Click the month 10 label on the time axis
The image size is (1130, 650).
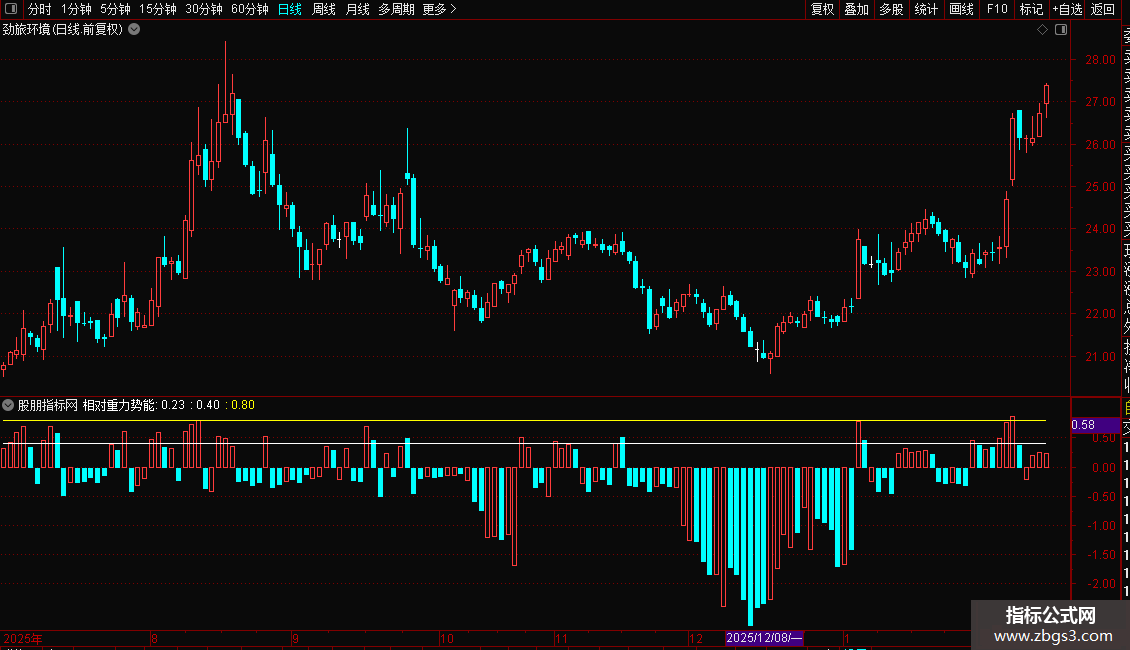(447, 638)
